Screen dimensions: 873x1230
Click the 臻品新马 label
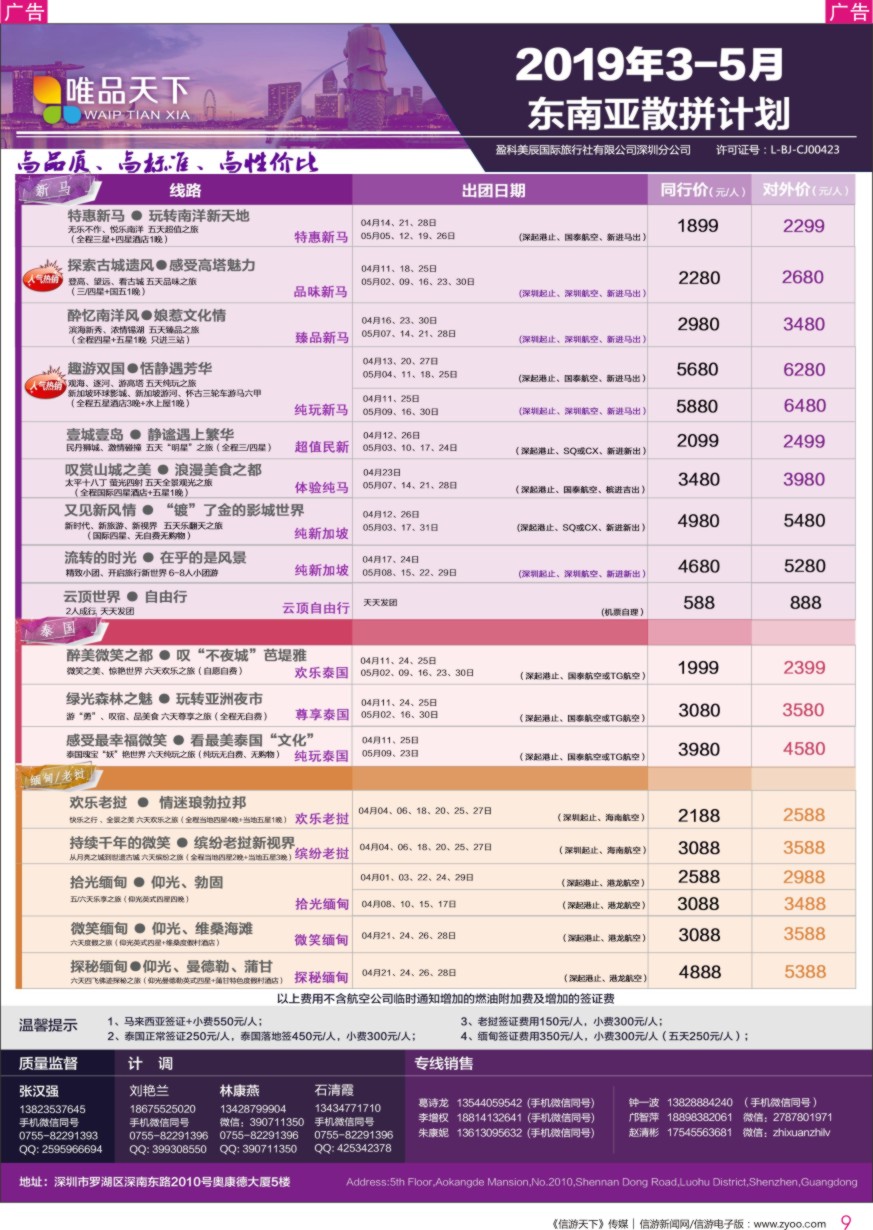321,338
